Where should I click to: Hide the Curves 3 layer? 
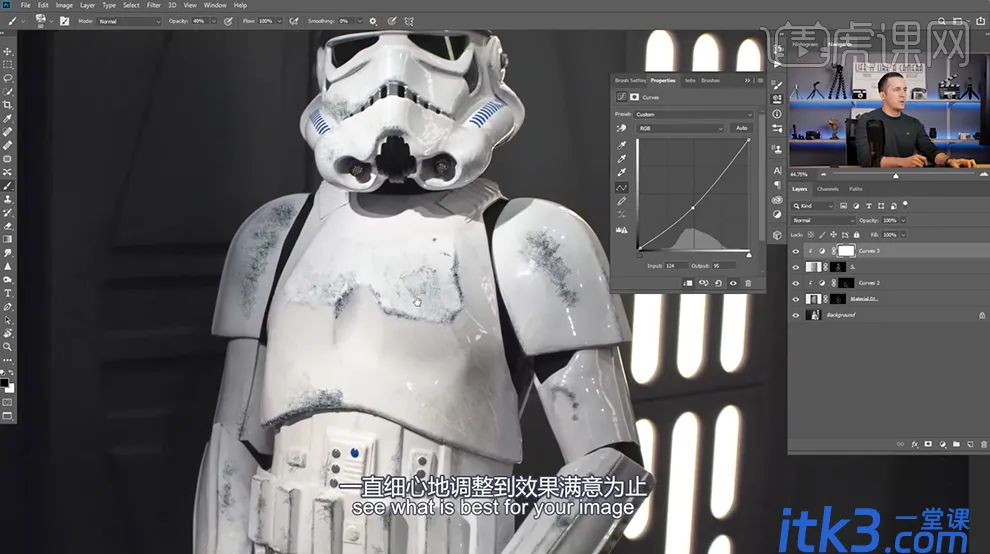pos(796,251)
